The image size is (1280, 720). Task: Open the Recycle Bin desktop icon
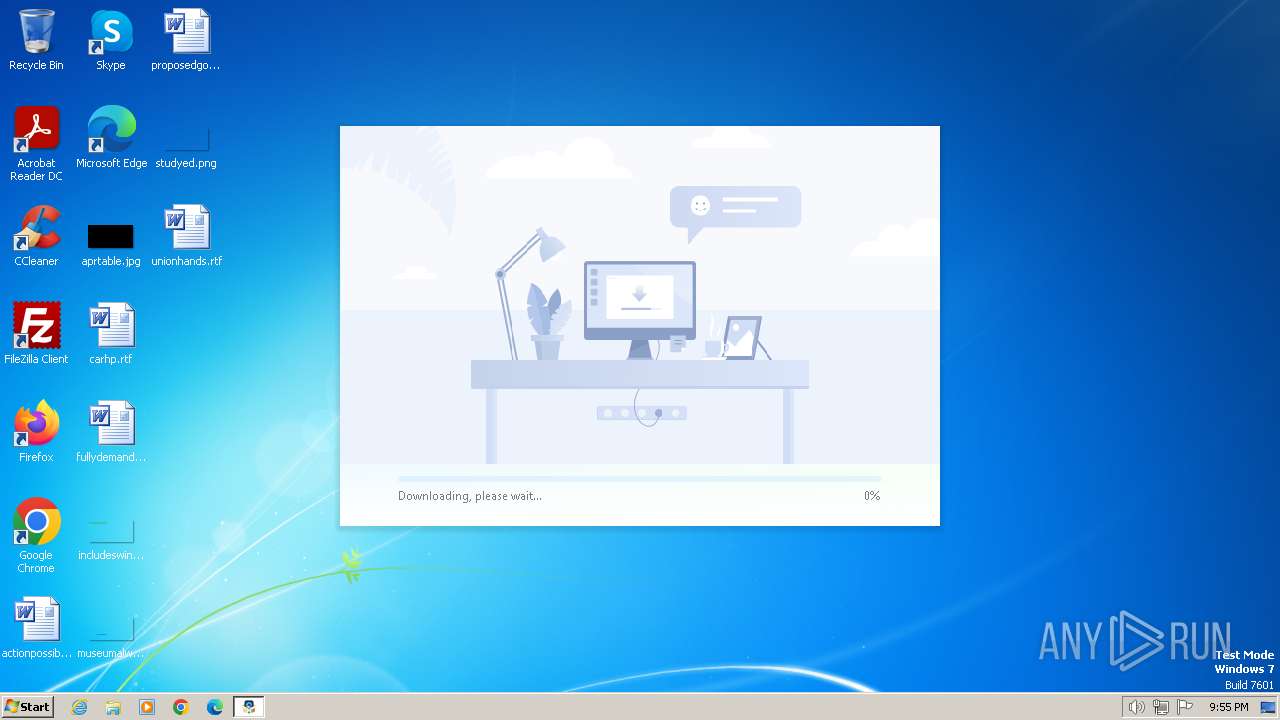click(36, 40)
